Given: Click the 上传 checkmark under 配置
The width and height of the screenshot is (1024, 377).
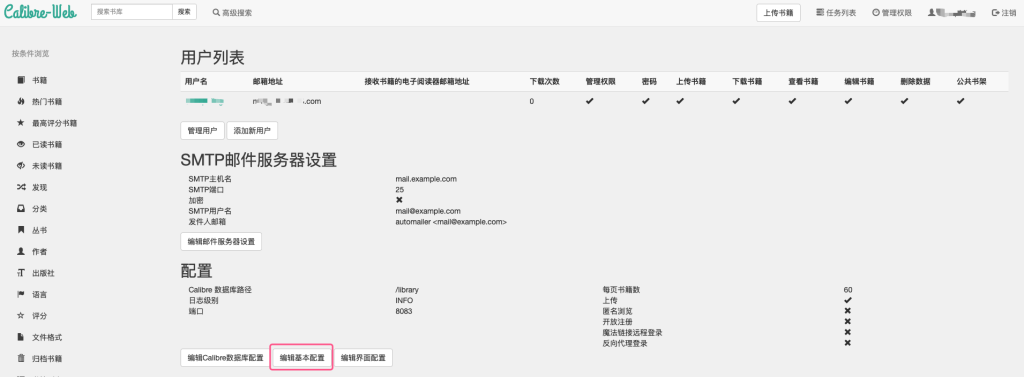Looking at the screenshot, I should point(848,301).
